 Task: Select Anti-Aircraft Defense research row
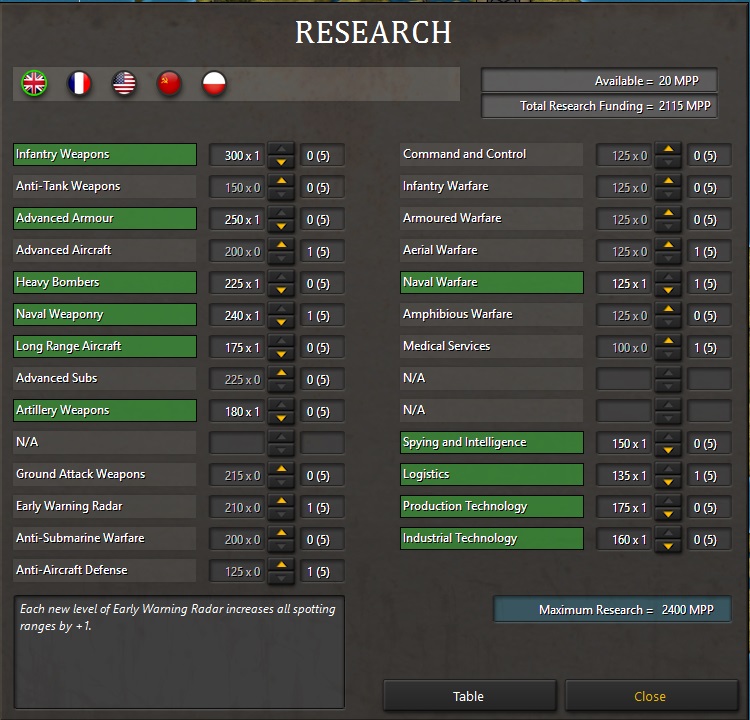[105, 571]
